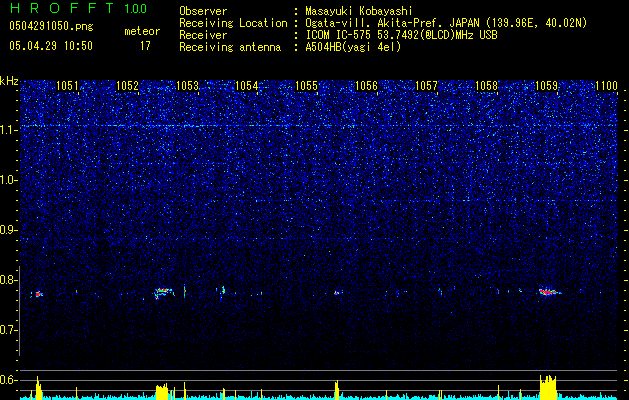Click the strong meteor echo at 1059
The height and width of the screenshot is (400, 629).
550,292
